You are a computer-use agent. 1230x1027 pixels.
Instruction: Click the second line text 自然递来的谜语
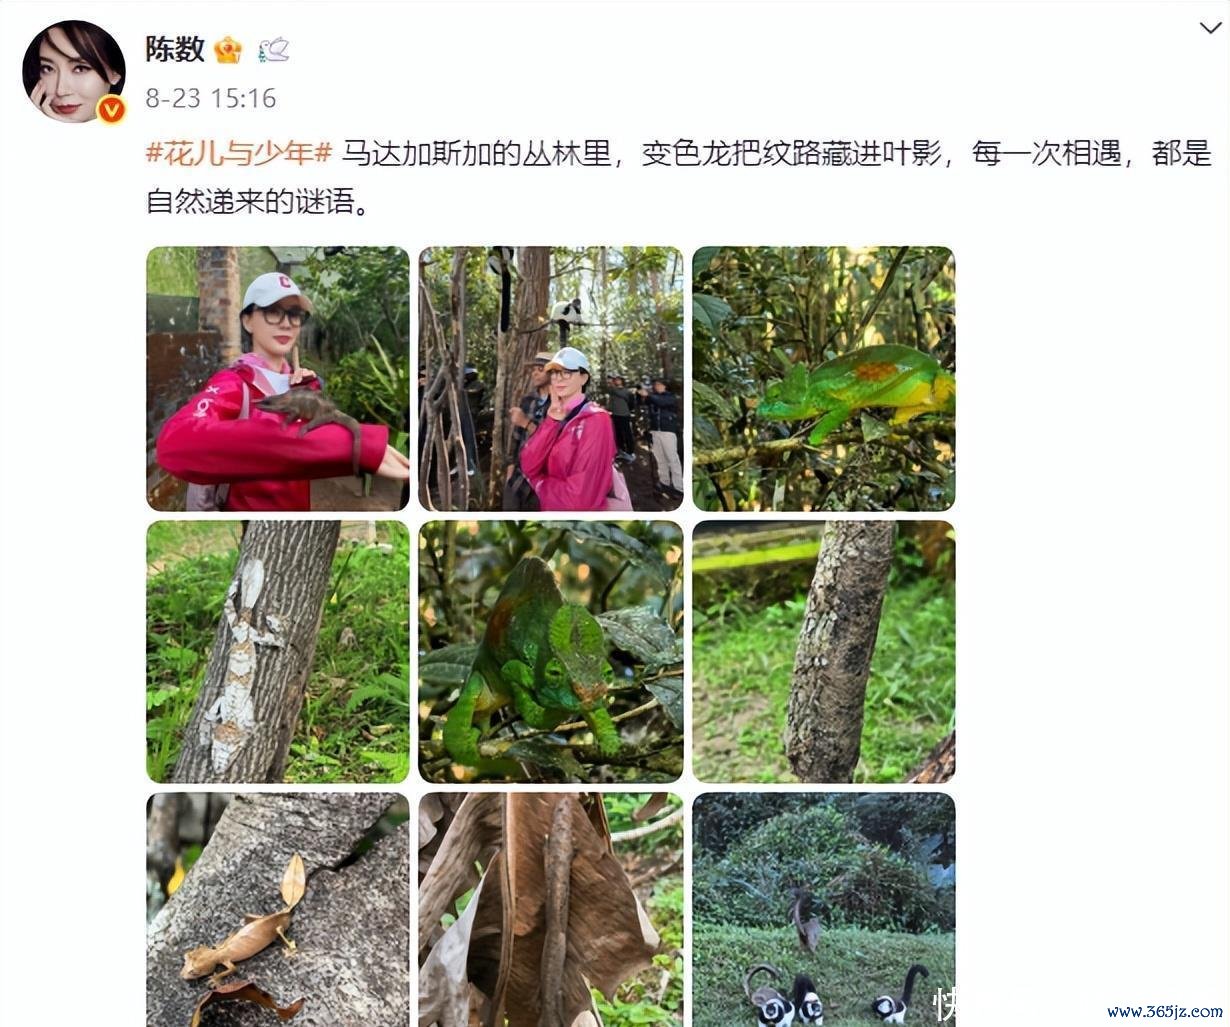click(x=258, y=202)
